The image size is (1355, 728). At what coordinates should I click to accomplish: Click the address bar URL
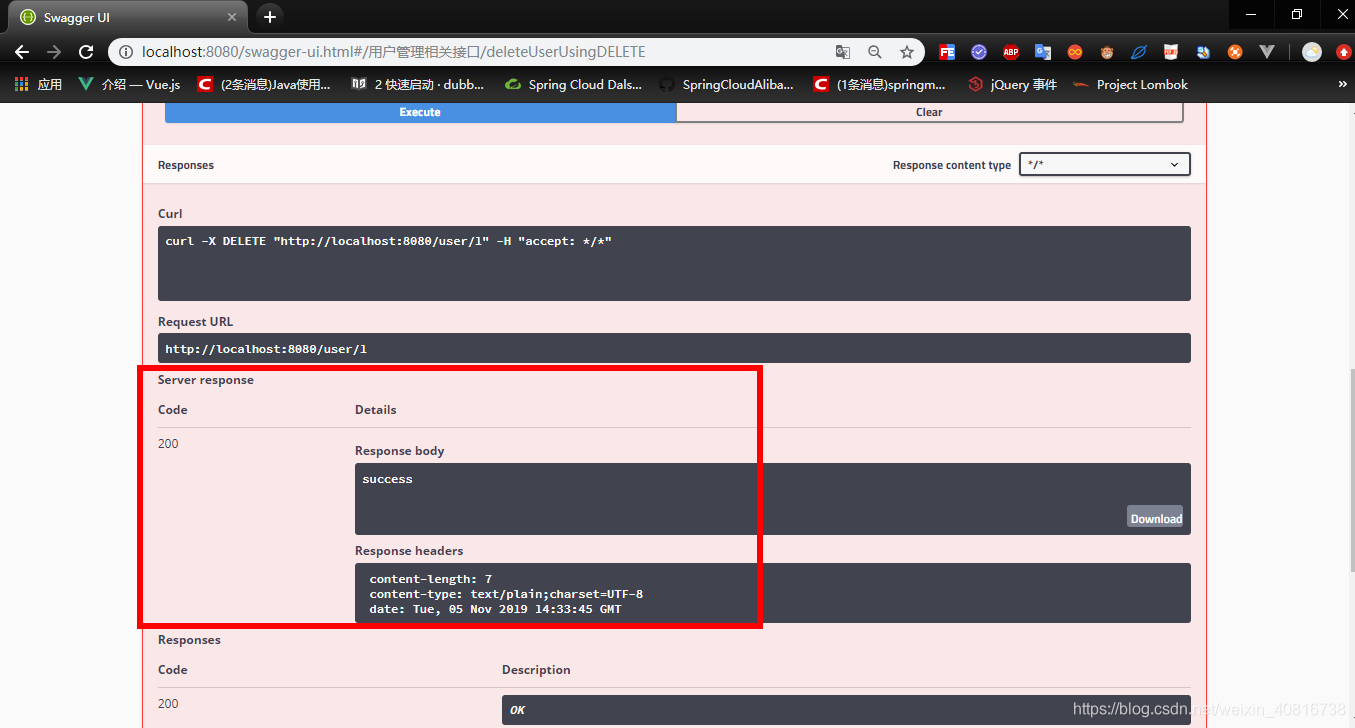pyautogui.click(x=394, y=52)
